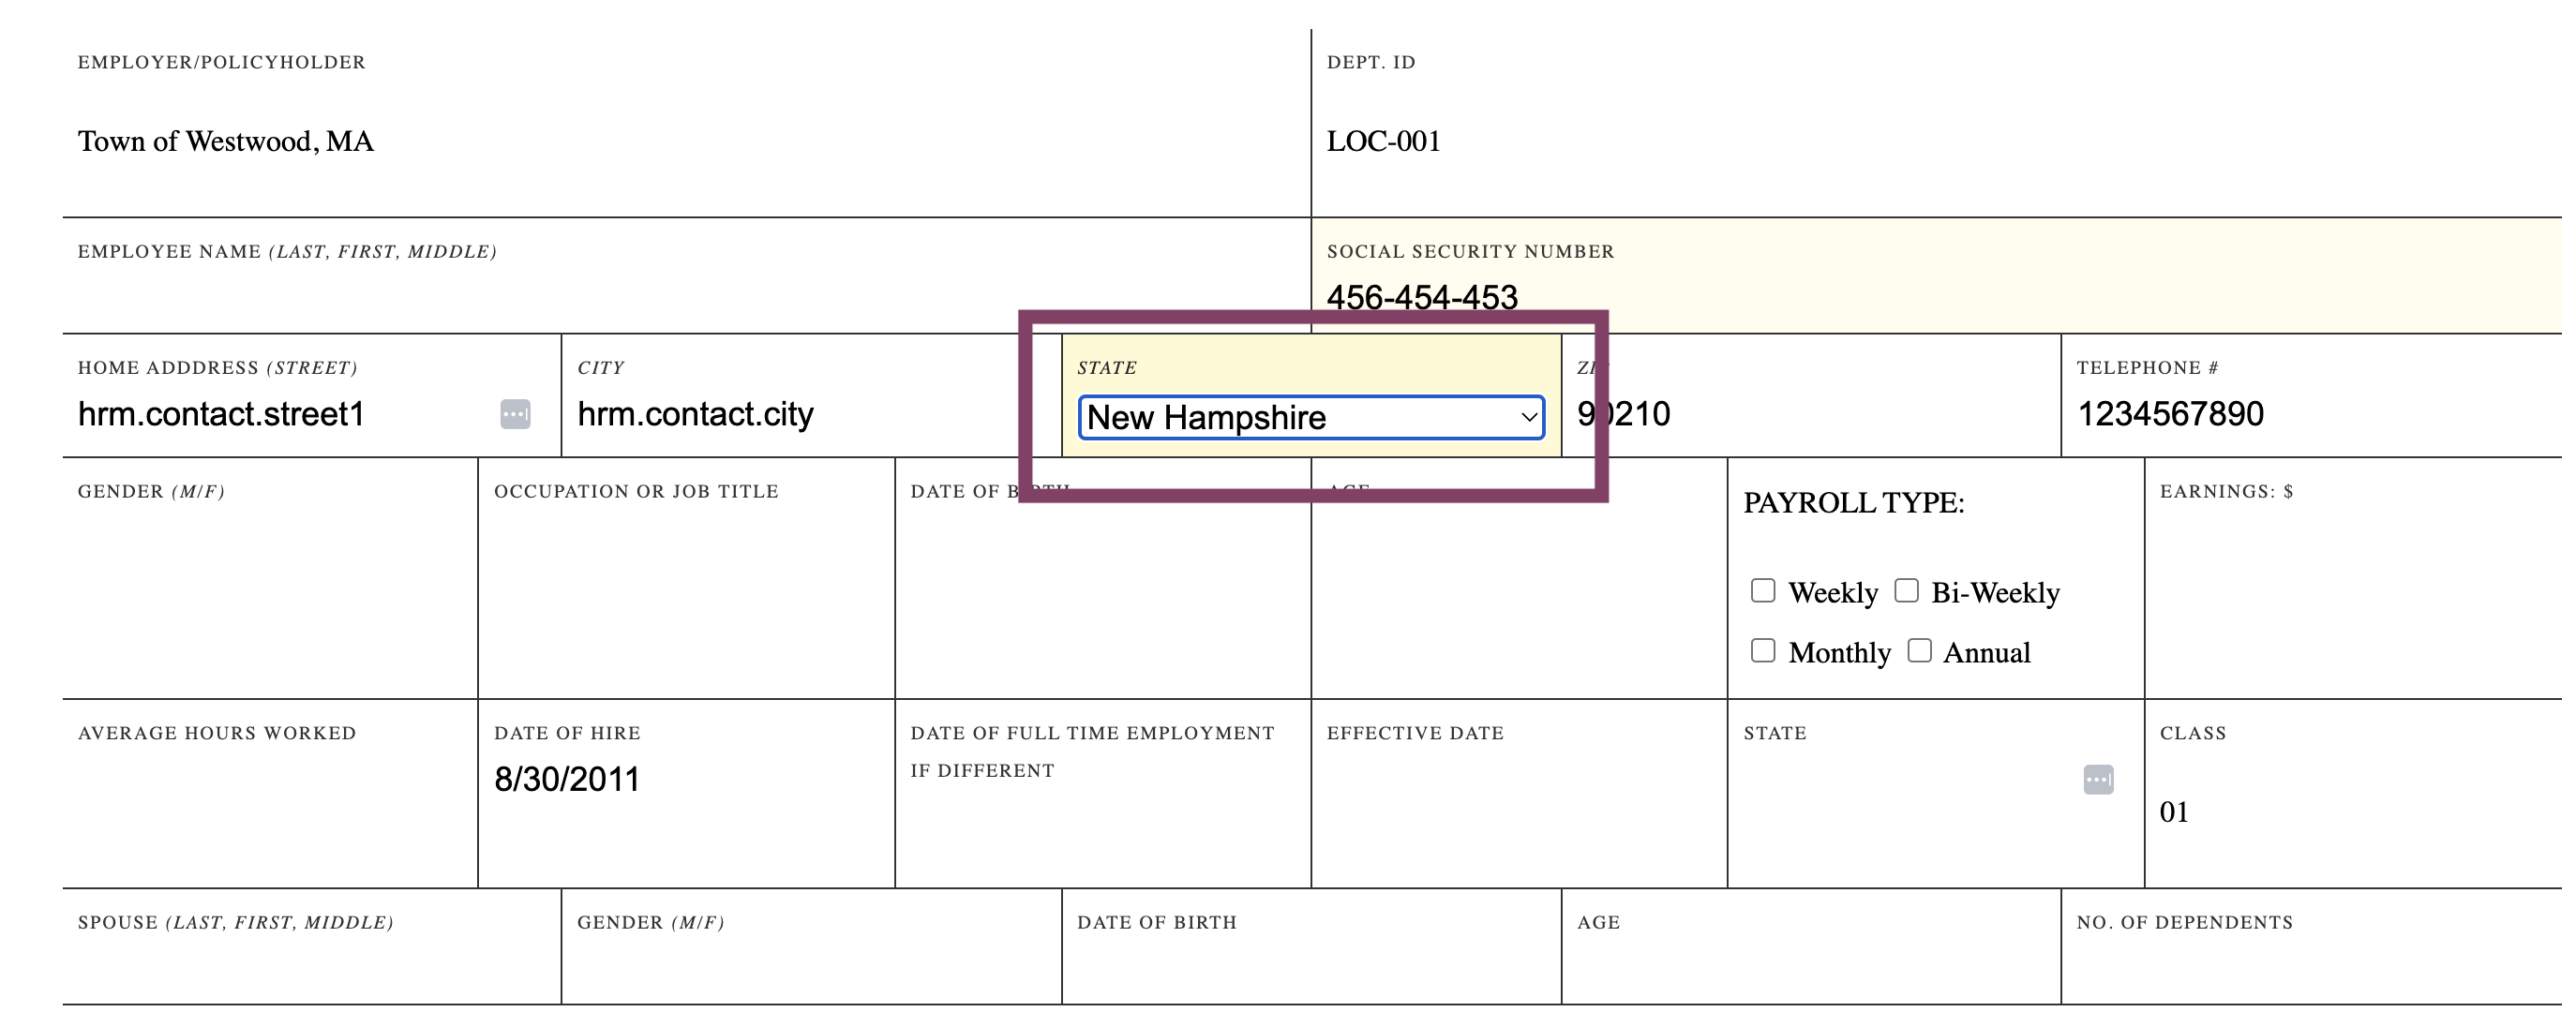Click the ellipsis icon in Home Address field
The width and height of the screenshot is (2576, 1012).
[x=515, y=414]
